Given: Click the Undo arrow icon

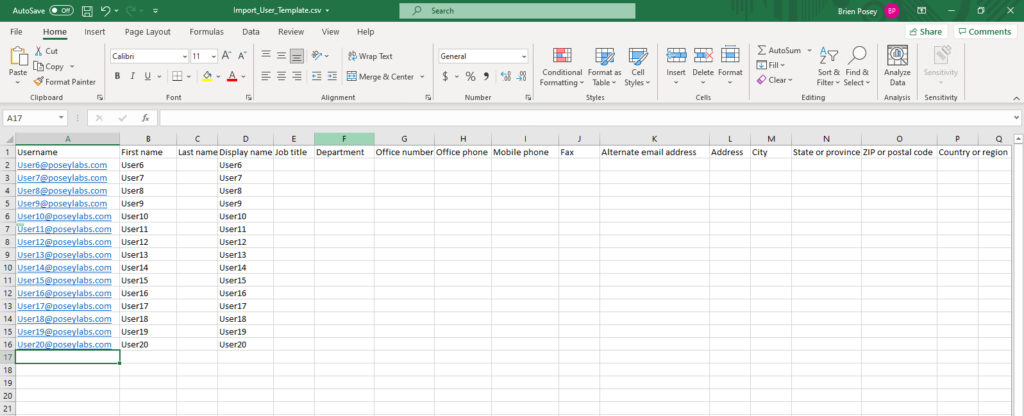Looking at the screenshot, I should pyautogui.click(x=106, y=10).
